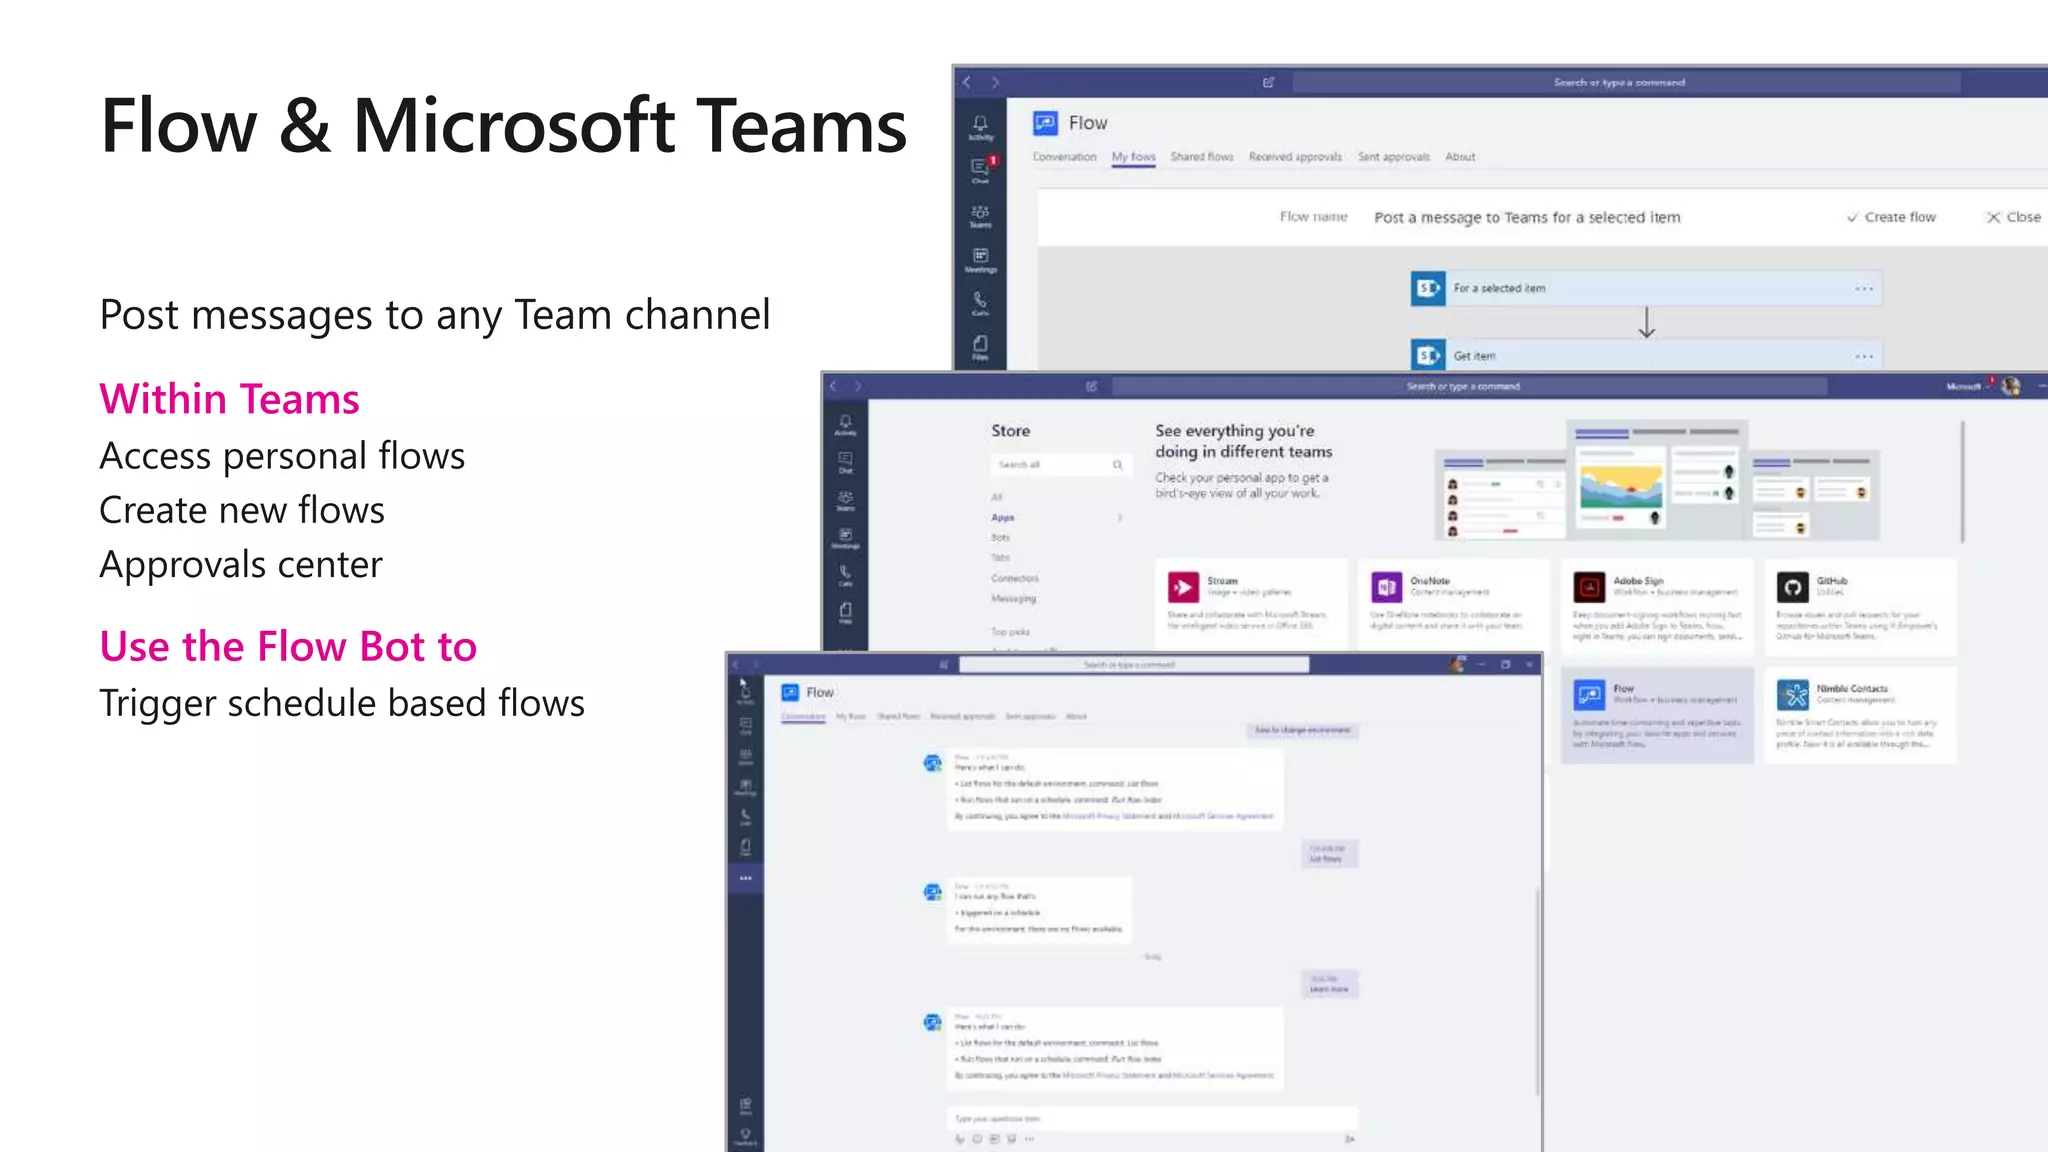2048x1152 pixels.
Task: Click the SharePoint icon on 'Get item' step
Action: tap(1428, 355)
